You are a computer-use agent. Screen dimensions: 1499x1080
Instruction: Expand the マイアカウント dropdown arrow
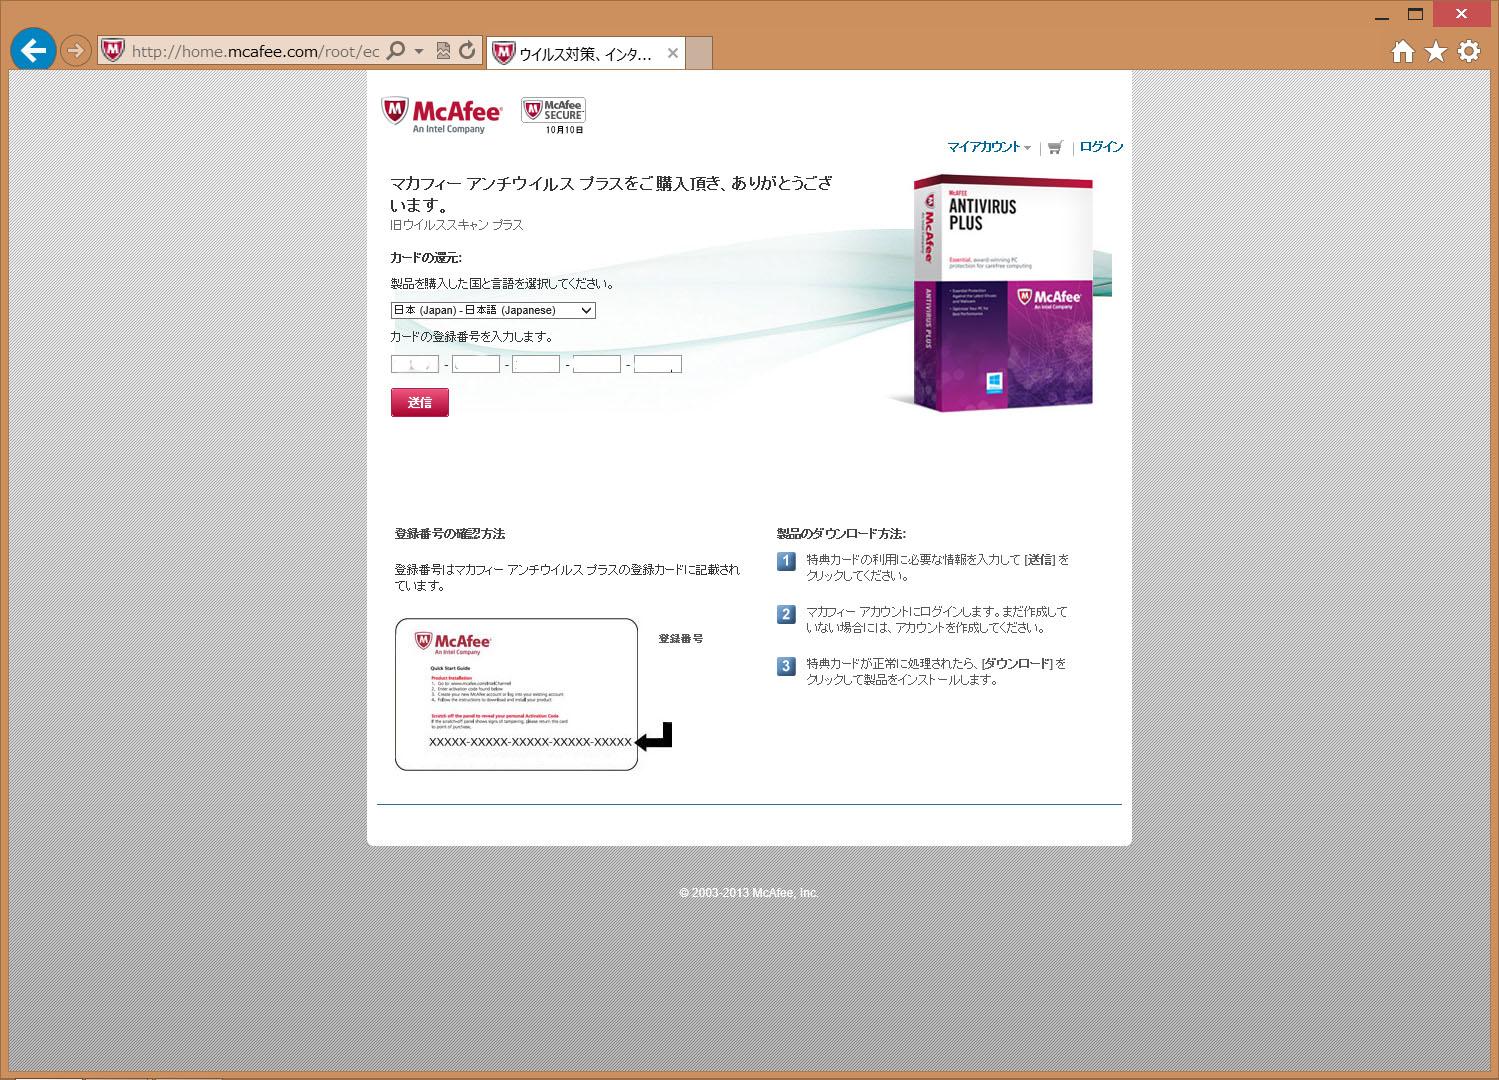point(1027,148)
